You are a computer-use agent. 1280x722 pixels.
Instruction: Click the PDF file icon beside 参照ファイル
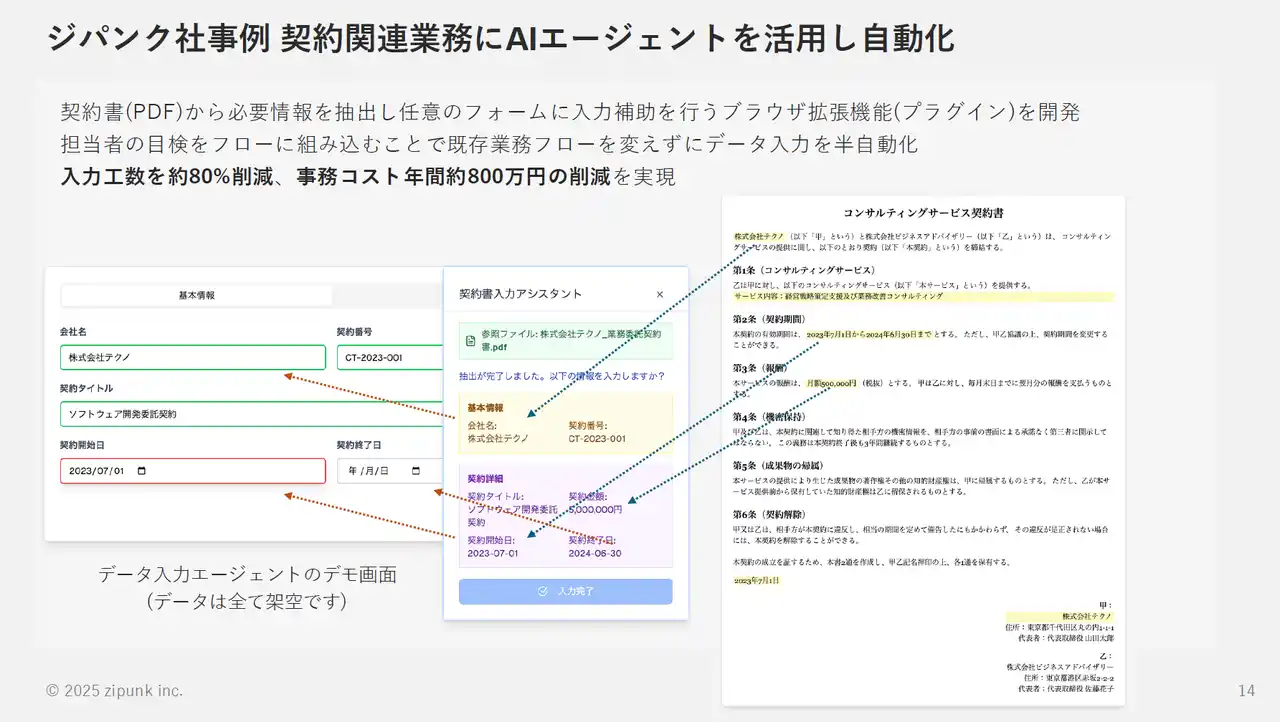[470, 341]
